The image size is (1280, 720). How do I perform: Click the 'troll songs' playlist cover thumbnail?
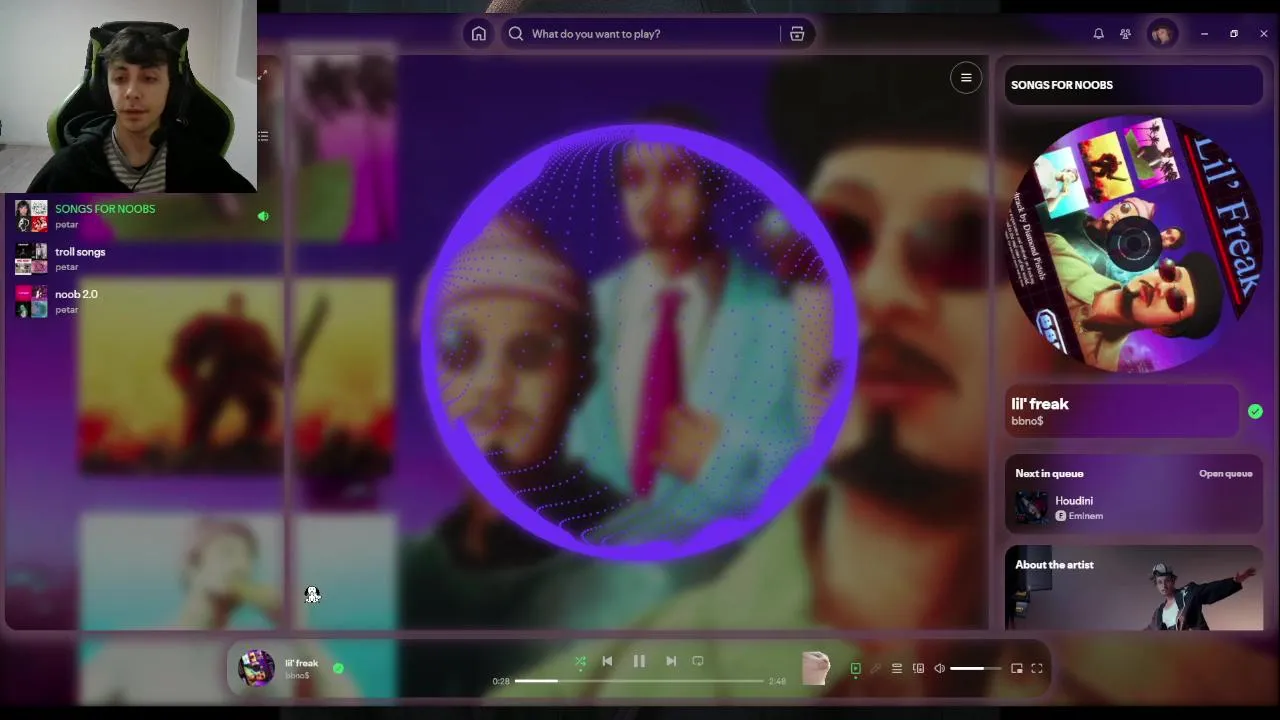coord(31,259)
